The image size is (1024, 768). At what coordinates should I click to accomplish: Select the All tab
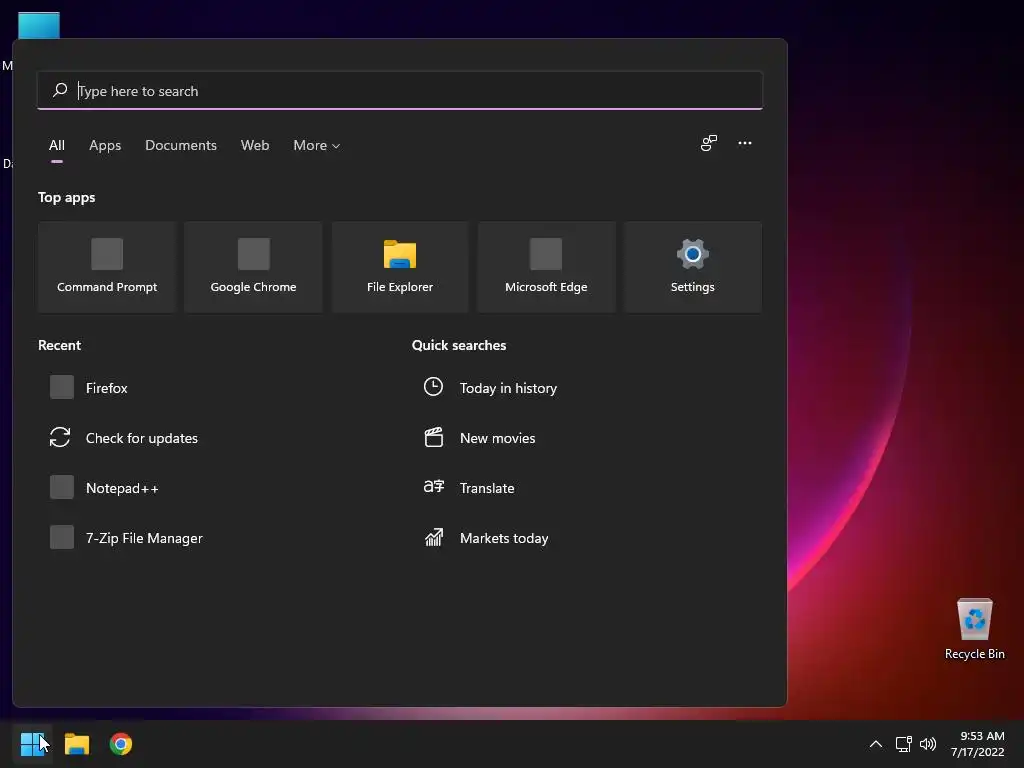[x=57, y=145]
